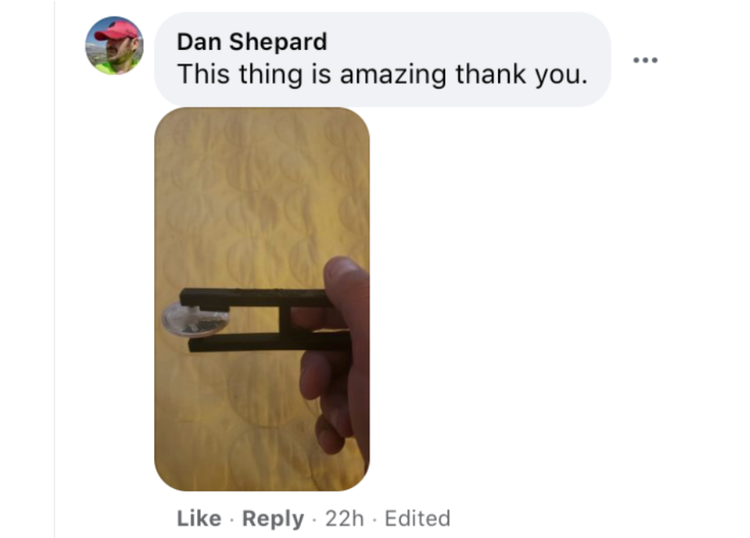The height and width of the screenshot is (538, 750).
Task: Click the black H-shaped tool in the photo
Action: (x=263, y=319)
